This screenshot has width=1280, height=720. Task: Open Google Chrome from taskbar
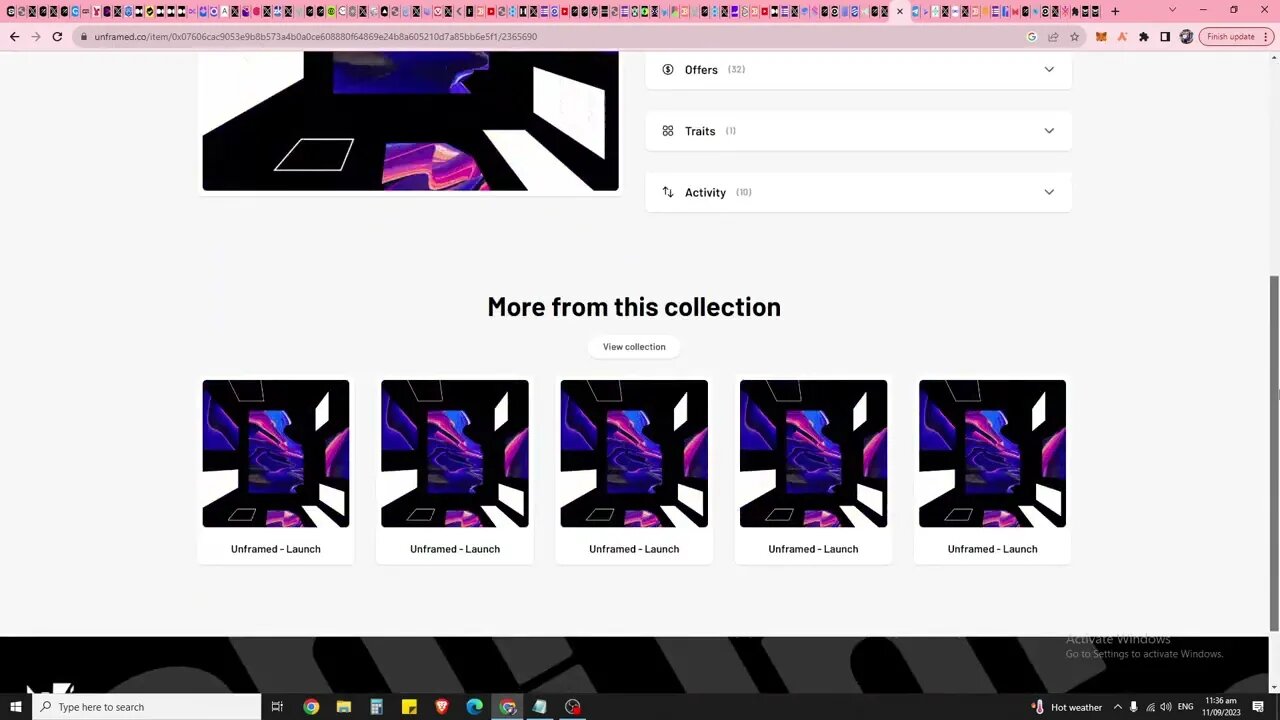coord(311,707)
